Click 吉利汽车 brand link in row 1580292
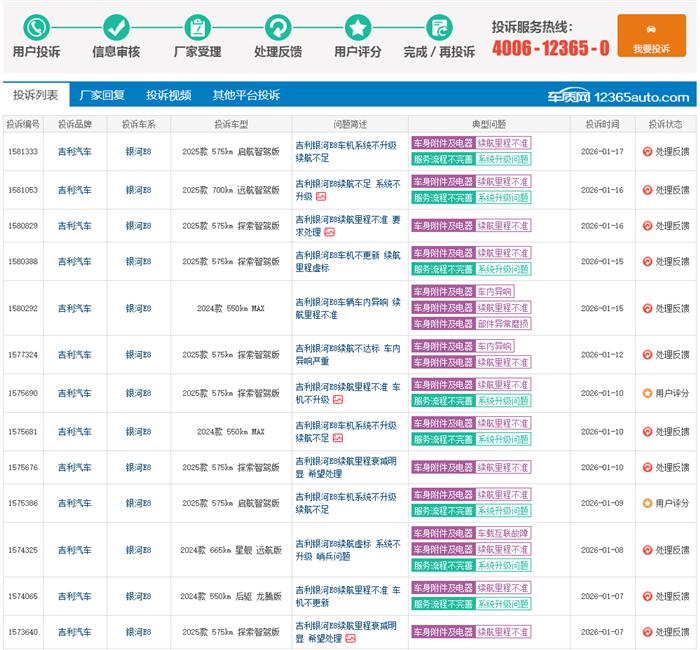The width and height of the screenshot is (700, 650). coord(74,308)
